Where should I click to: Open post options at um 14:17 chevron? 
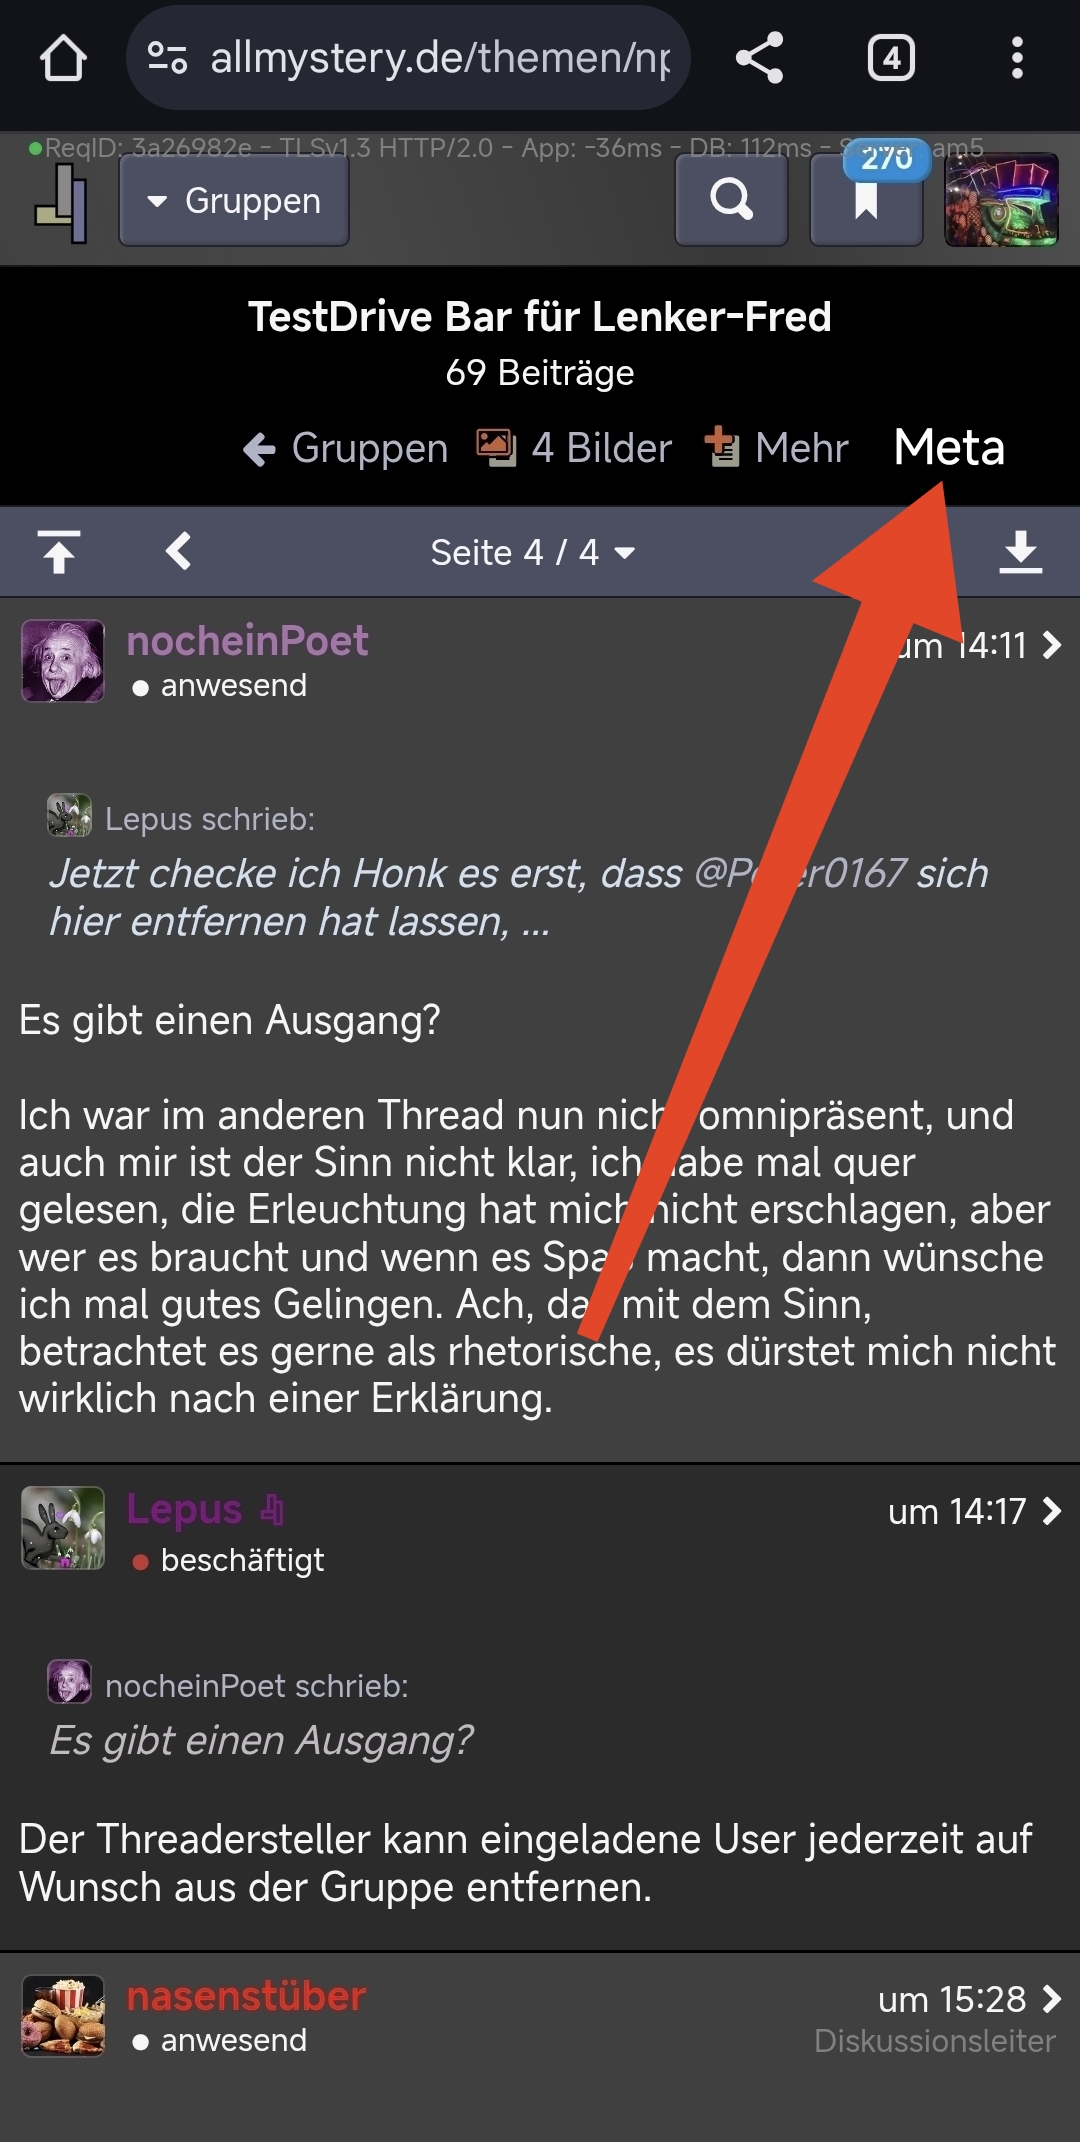(x=1052, y=1511)
